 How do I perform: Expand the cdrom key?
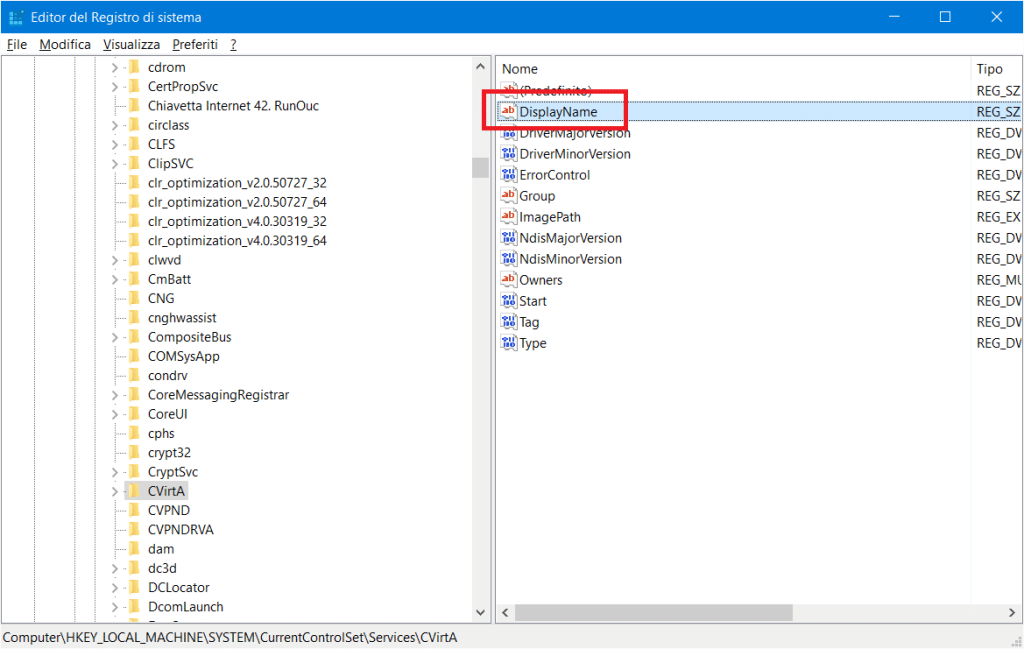point(115,67)
